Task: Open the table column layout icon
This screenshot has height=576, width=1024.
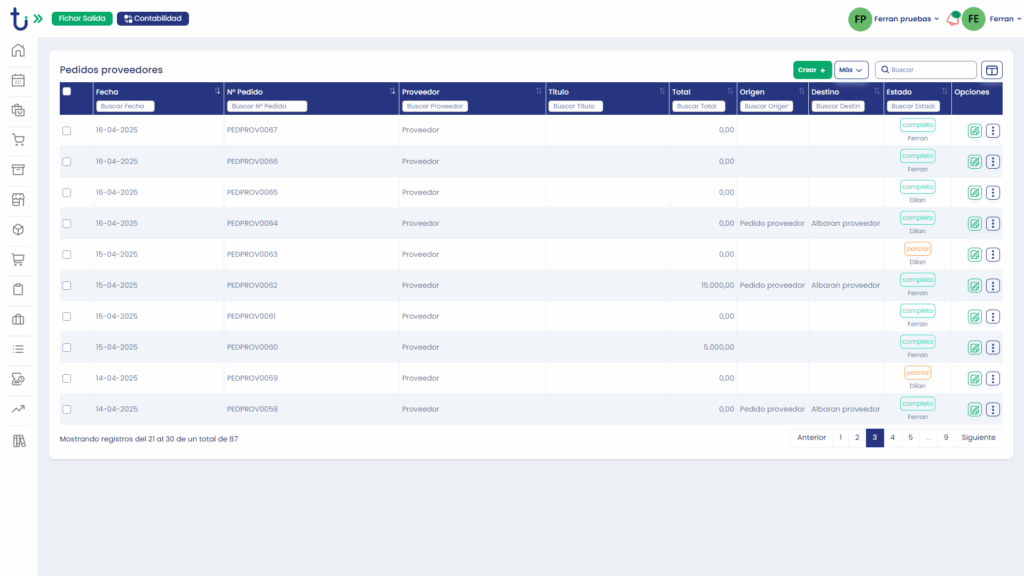Action: pos(991,70)
